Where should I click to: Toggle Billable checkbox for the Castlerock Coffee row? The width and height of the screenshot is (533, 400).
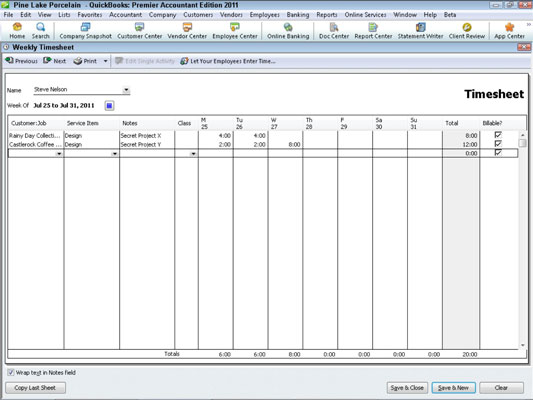coord(498,144)
